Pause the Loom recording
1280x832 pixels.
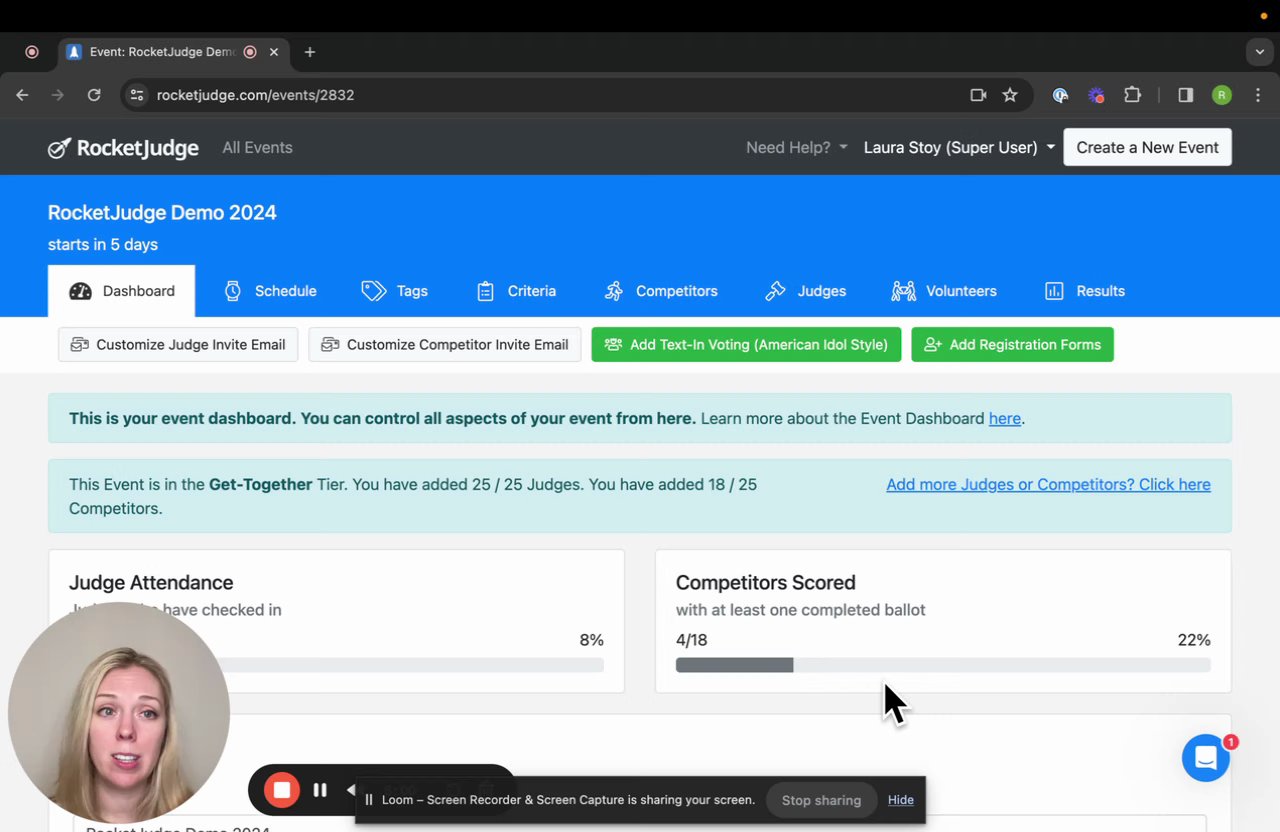pos(320,790)
